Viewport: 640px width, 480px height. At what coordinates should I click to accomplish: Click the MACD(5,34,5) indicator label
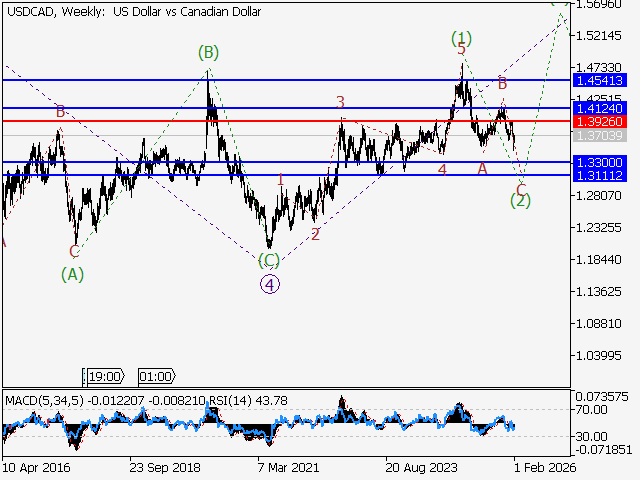pyautogui.click(x=45, y=401)
